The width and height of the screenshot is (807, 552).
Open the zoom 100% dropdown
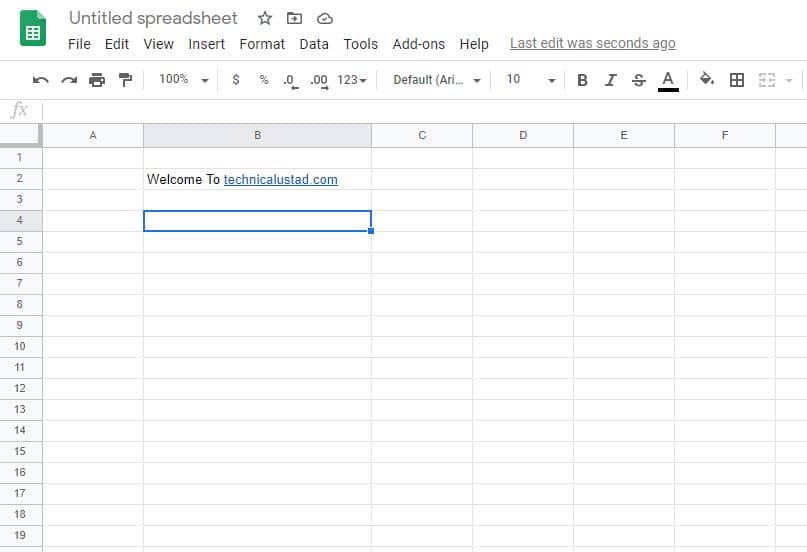point(183,79)
